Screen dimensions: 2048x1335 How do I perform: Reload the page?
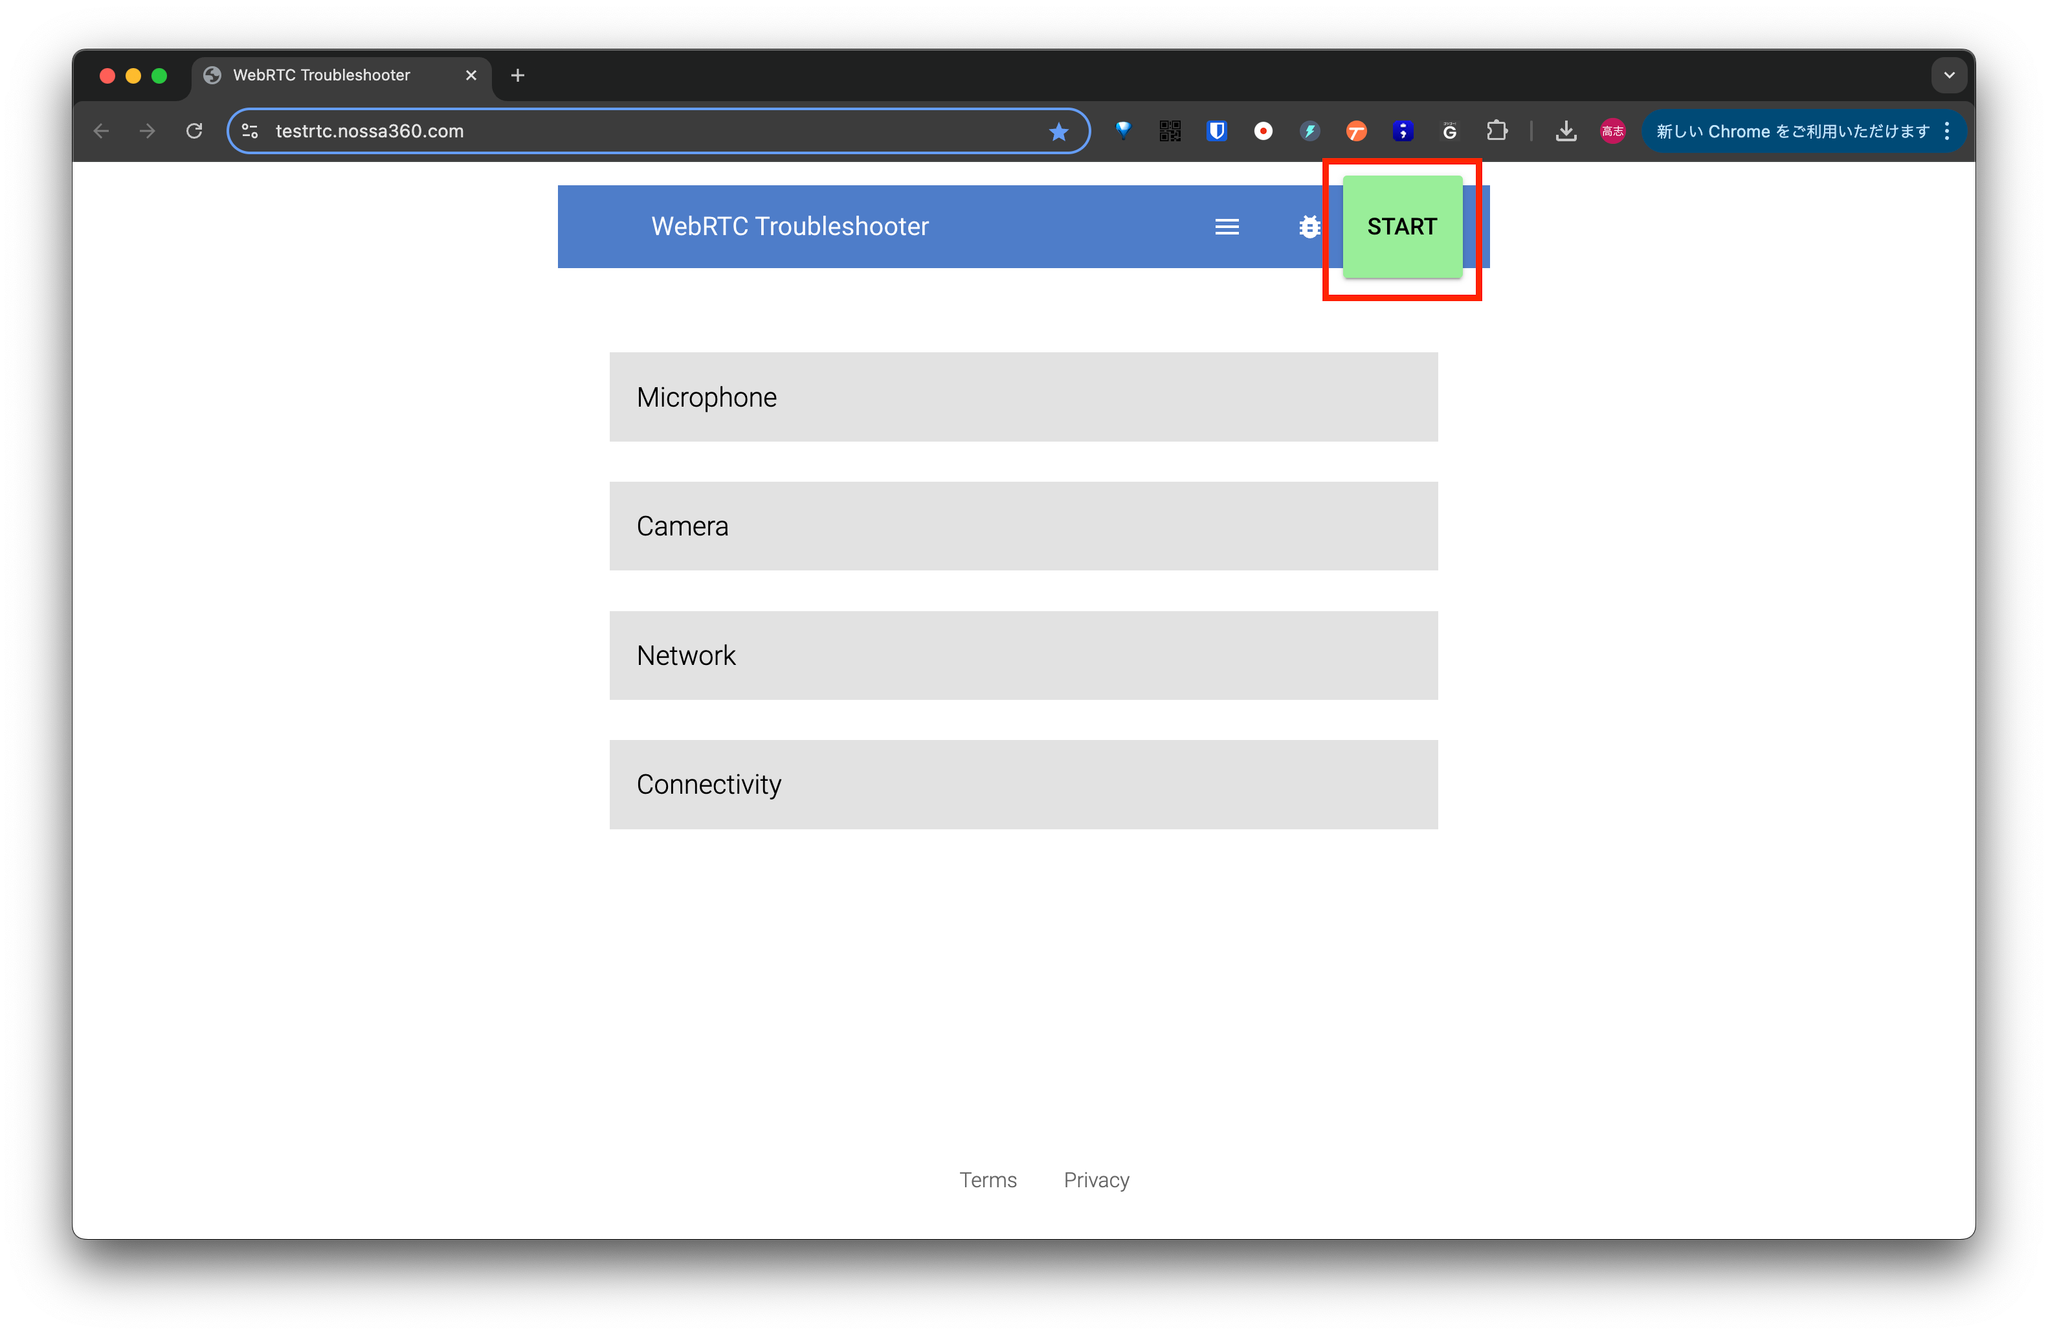pyautogui.click(x=194, y=131)
